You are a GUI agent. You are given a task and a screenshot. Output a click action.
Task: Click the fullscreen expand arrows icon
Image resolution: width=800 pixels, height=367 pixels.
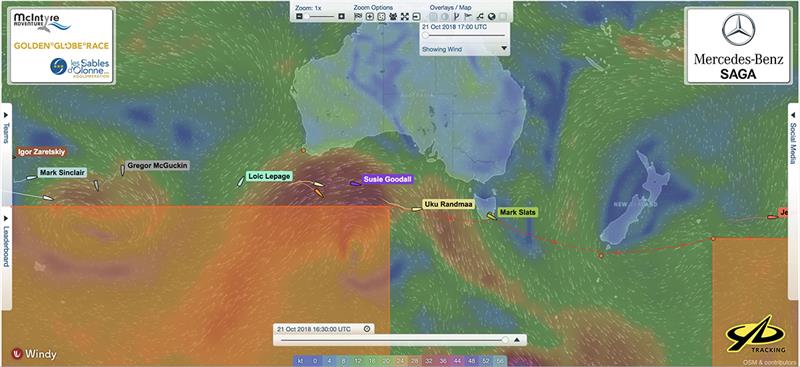(405, 16)
